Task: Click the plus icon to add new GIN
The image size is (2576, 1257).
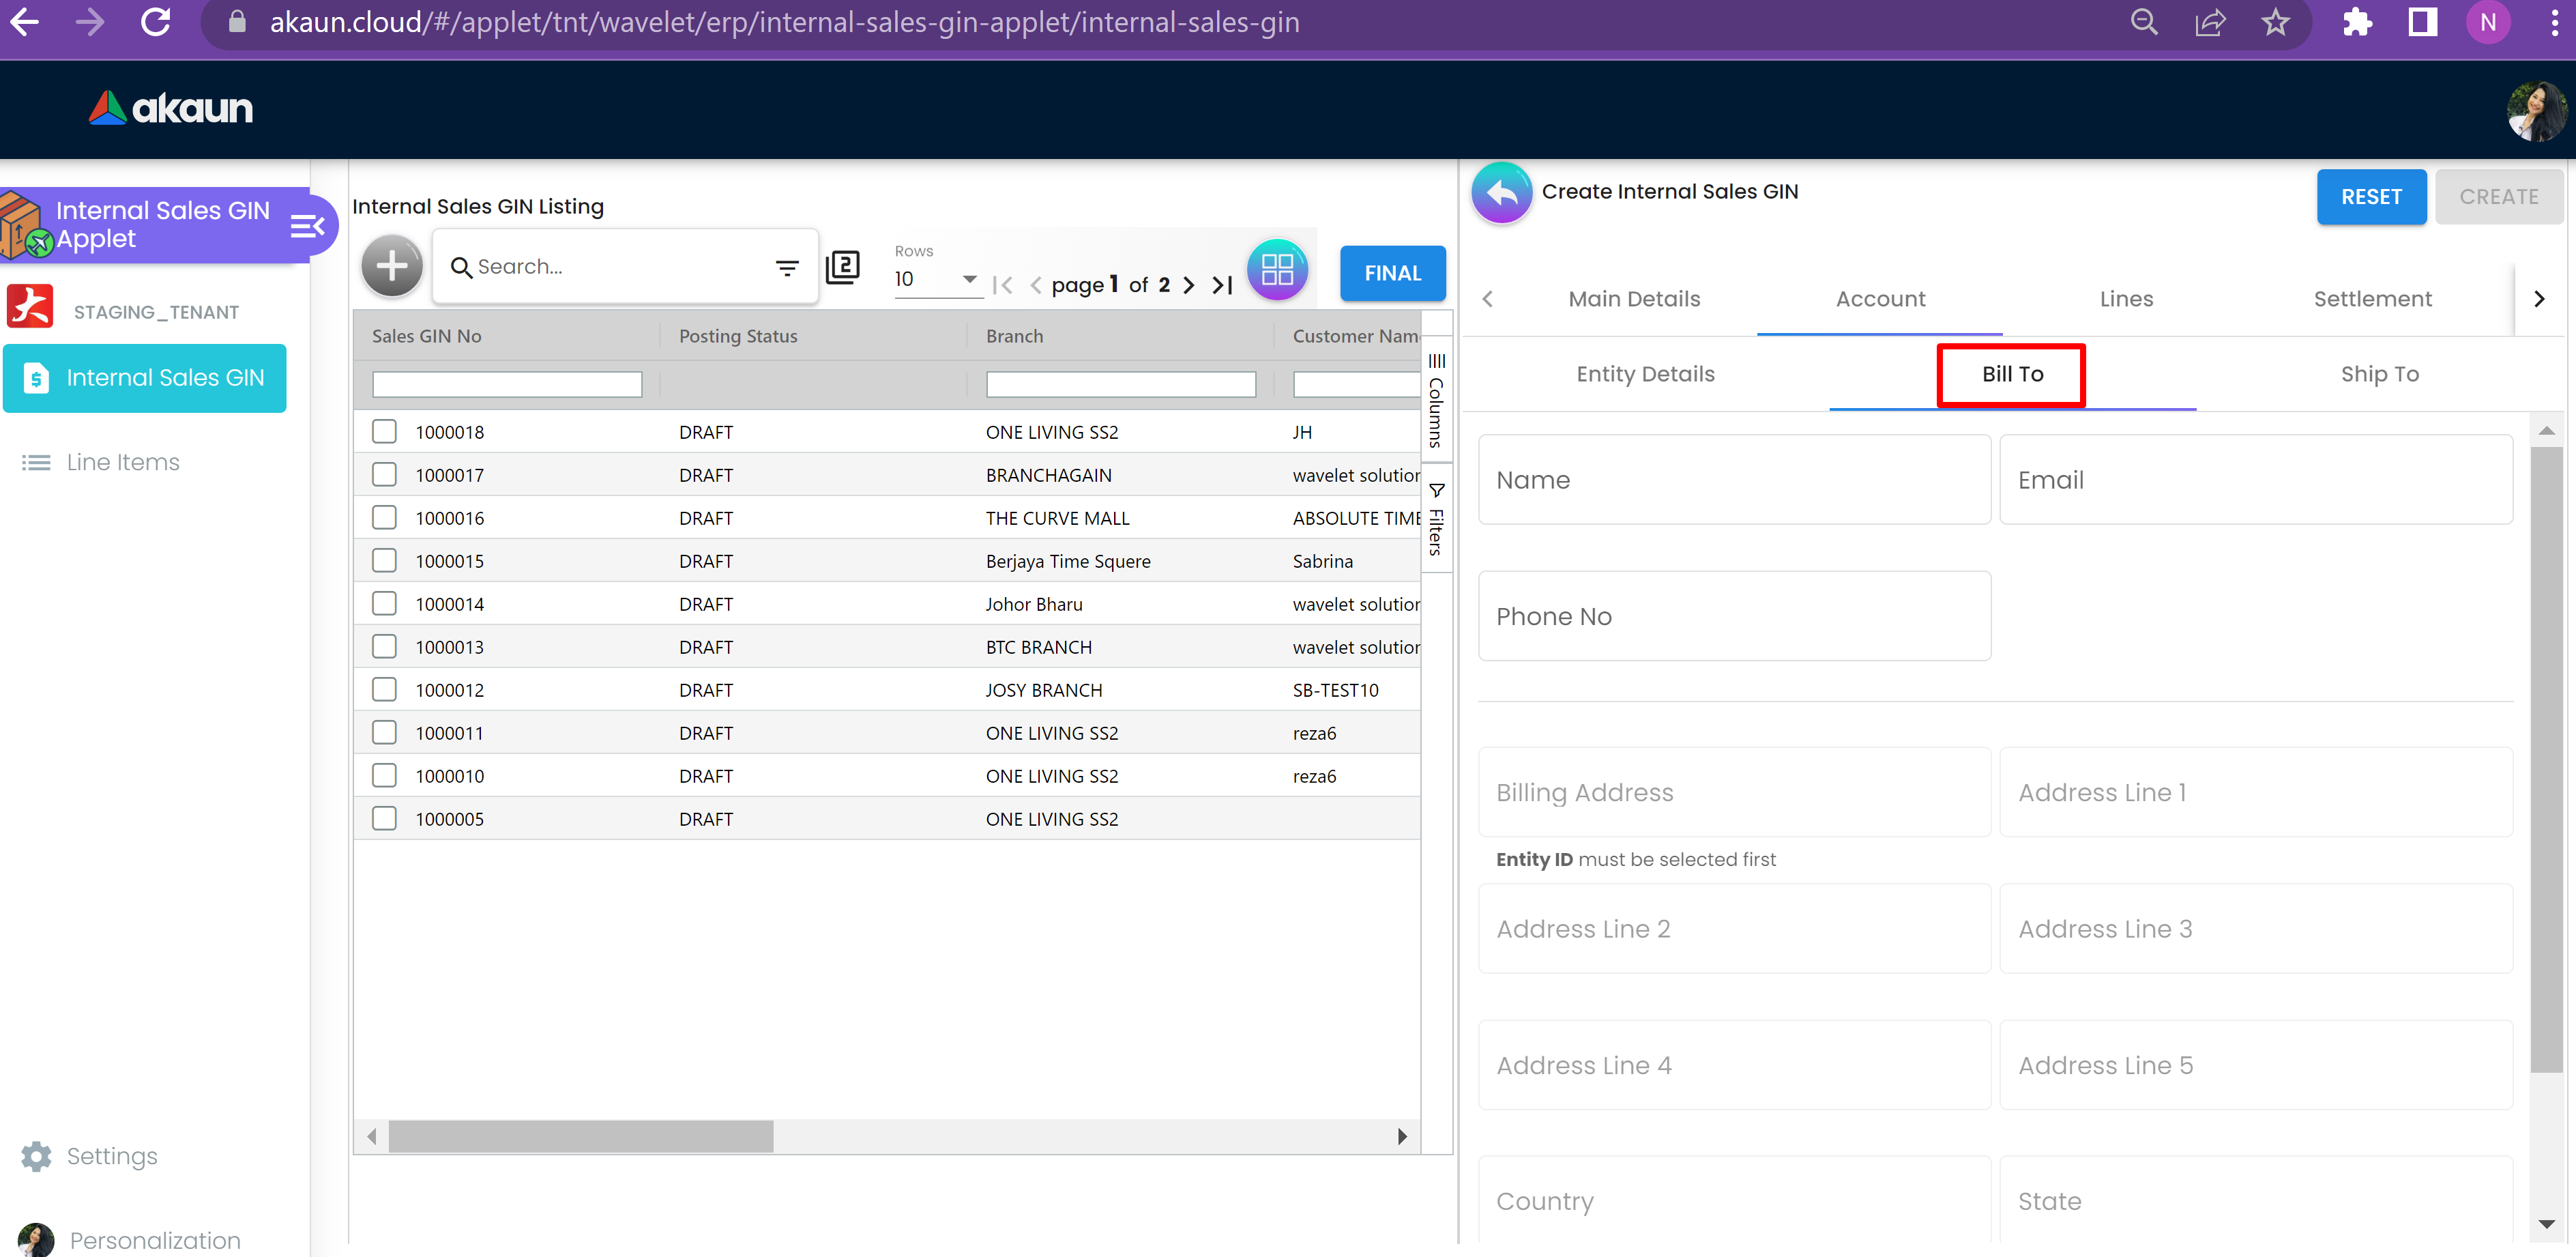Action: 391,267
